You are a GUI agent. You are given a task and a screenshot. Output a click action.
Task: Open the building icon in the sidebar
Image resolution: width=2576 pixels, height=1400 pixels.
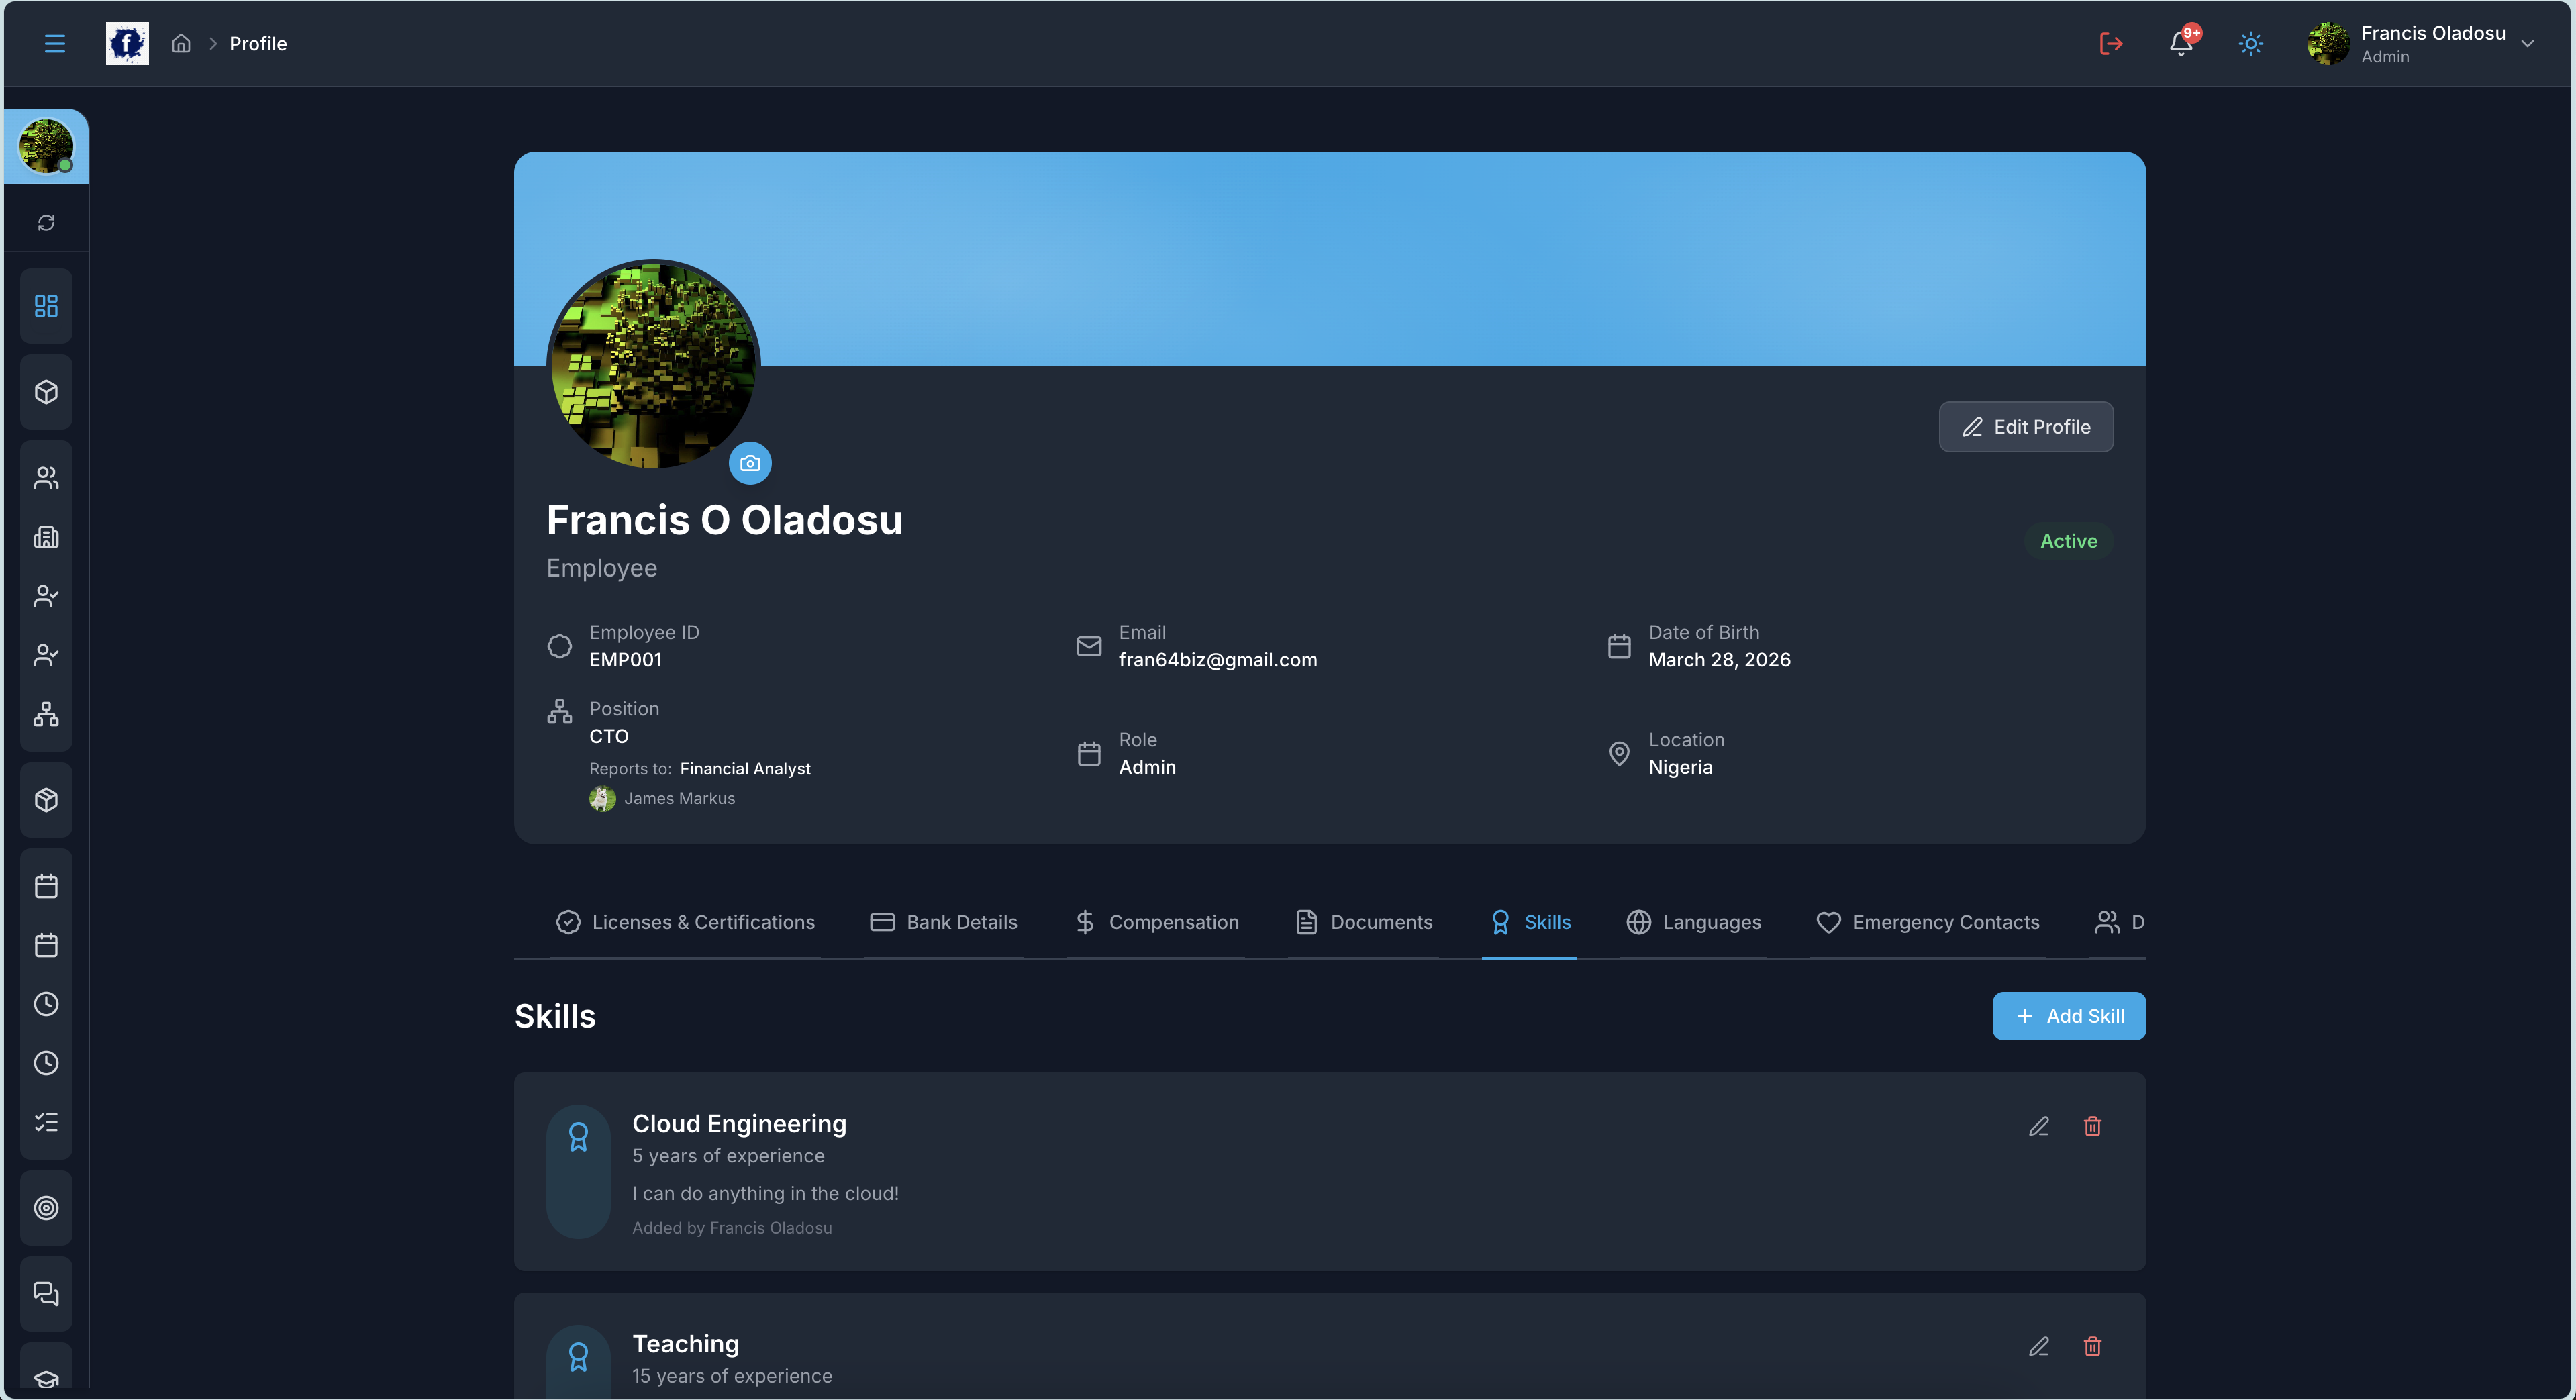tap(46, 537)
